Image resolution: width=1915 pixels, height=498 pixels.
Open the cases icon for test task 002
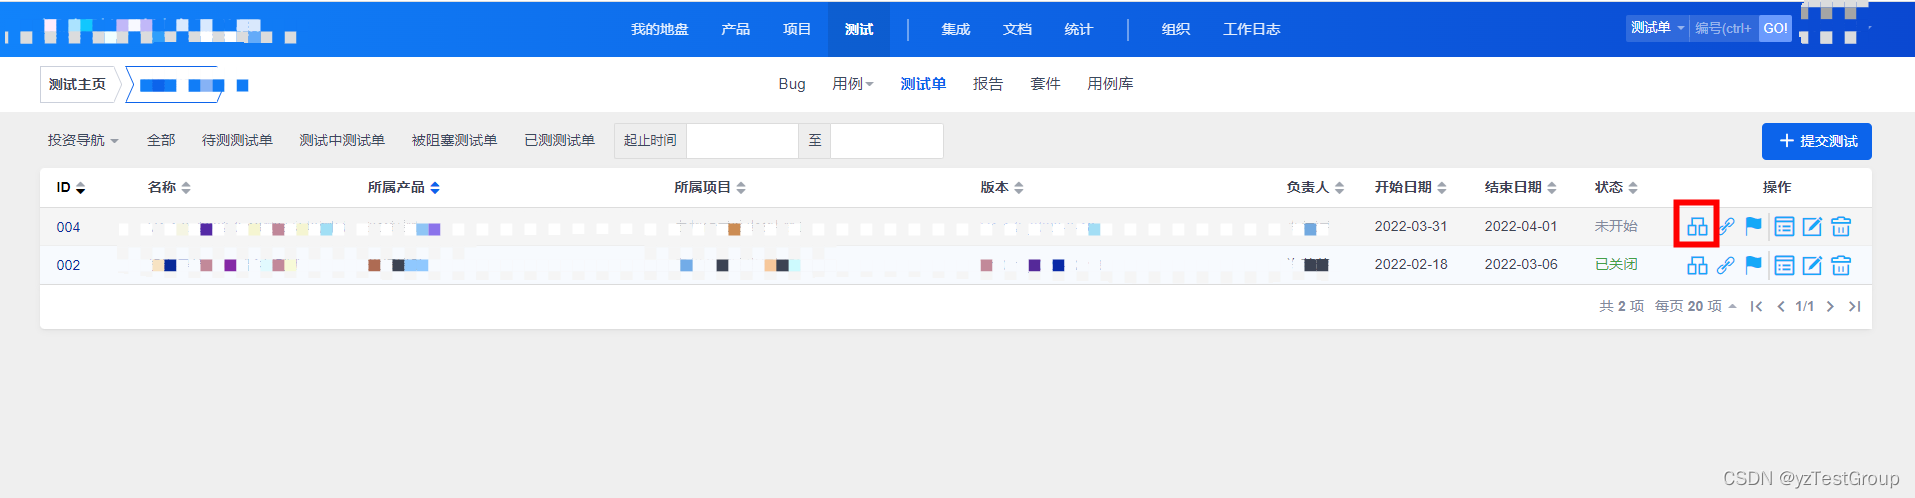(1697, 265)
